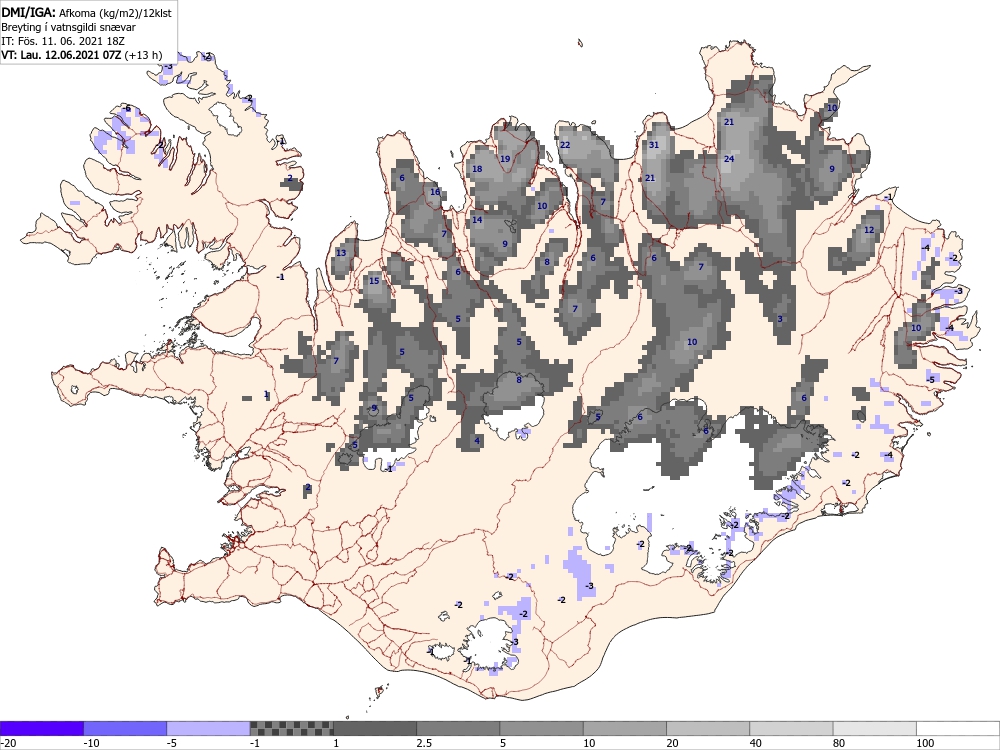This screenshot has width=1000, height=750.
Task: Choose the gray 2.5 to 5 legend swatch
Action: point(459,728)
